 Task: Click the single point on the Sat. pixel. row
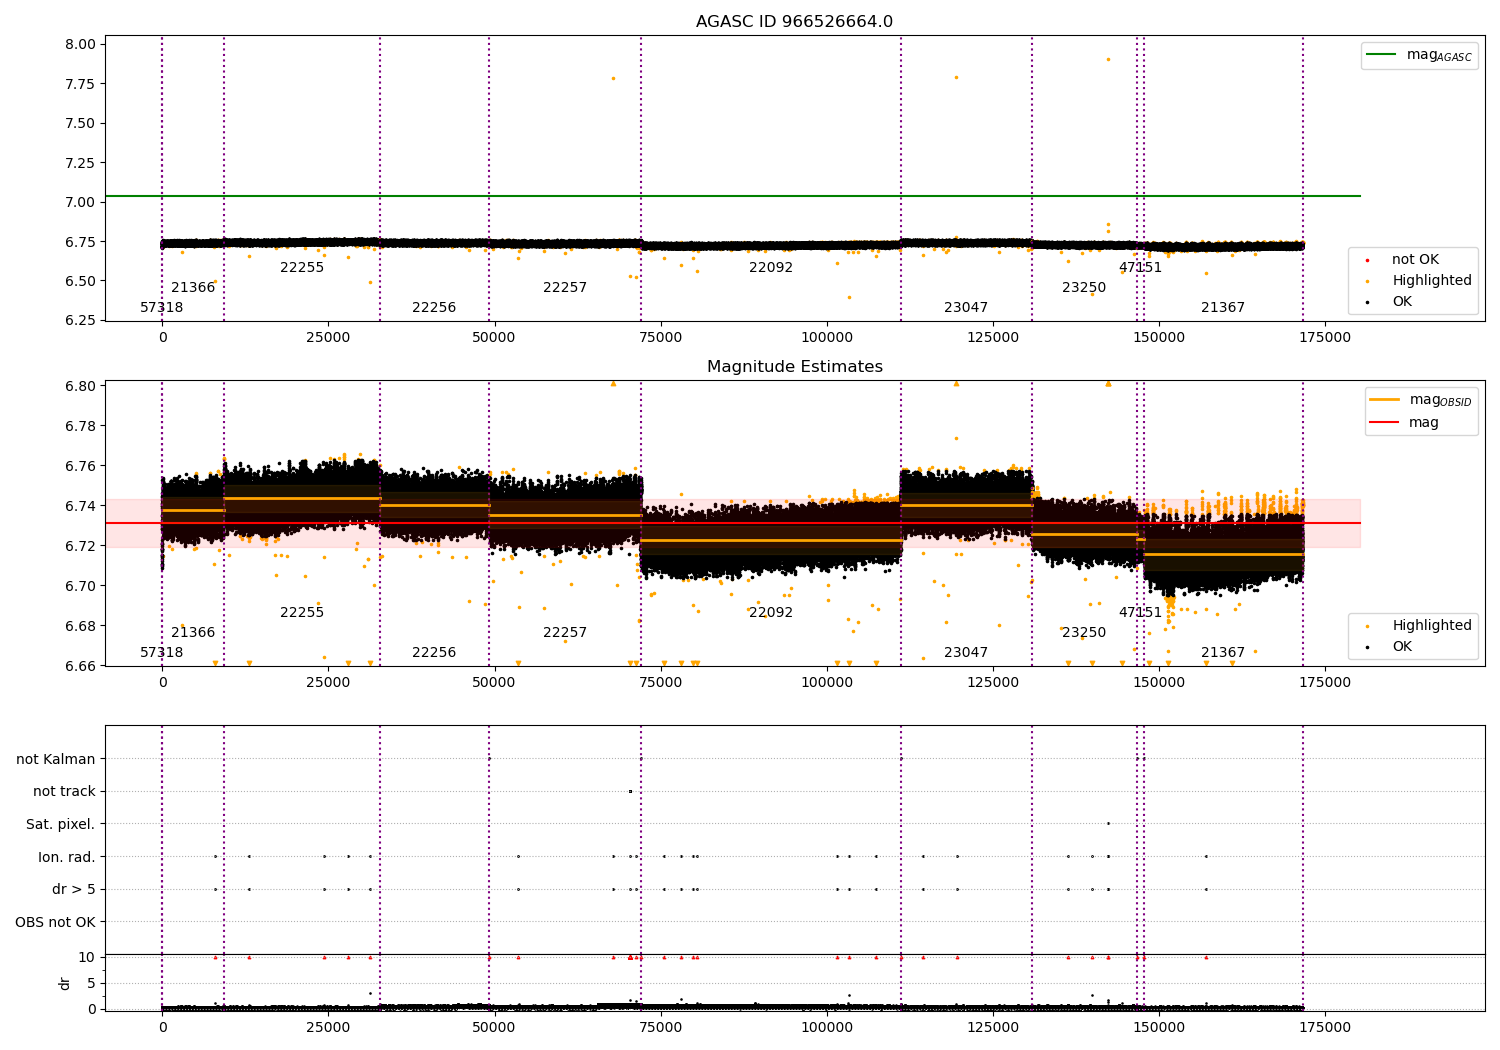click(x=1108, y=824)
